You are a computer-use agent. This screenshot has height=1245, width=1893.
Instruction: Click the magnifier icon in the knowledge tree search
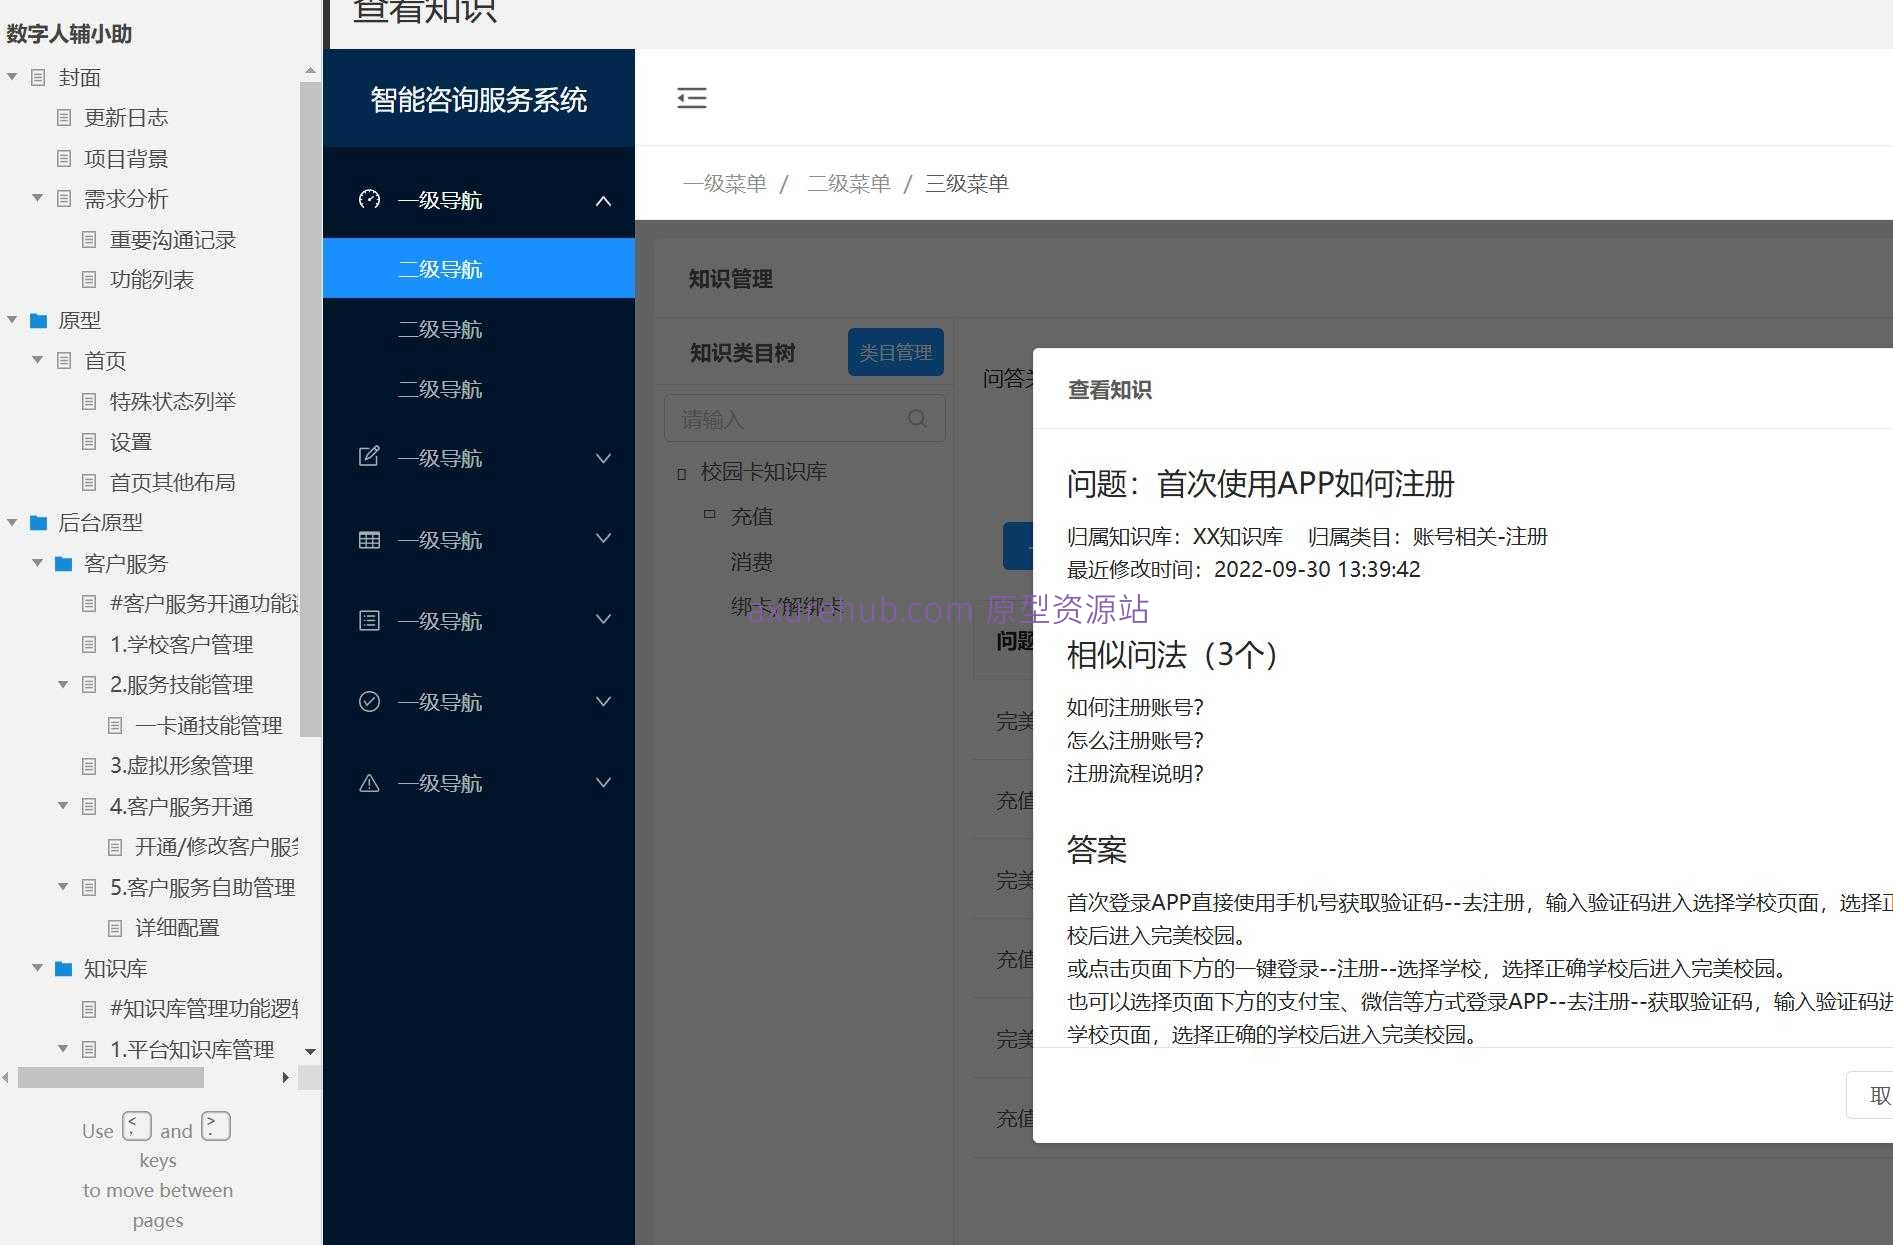(x=917, y=418)
